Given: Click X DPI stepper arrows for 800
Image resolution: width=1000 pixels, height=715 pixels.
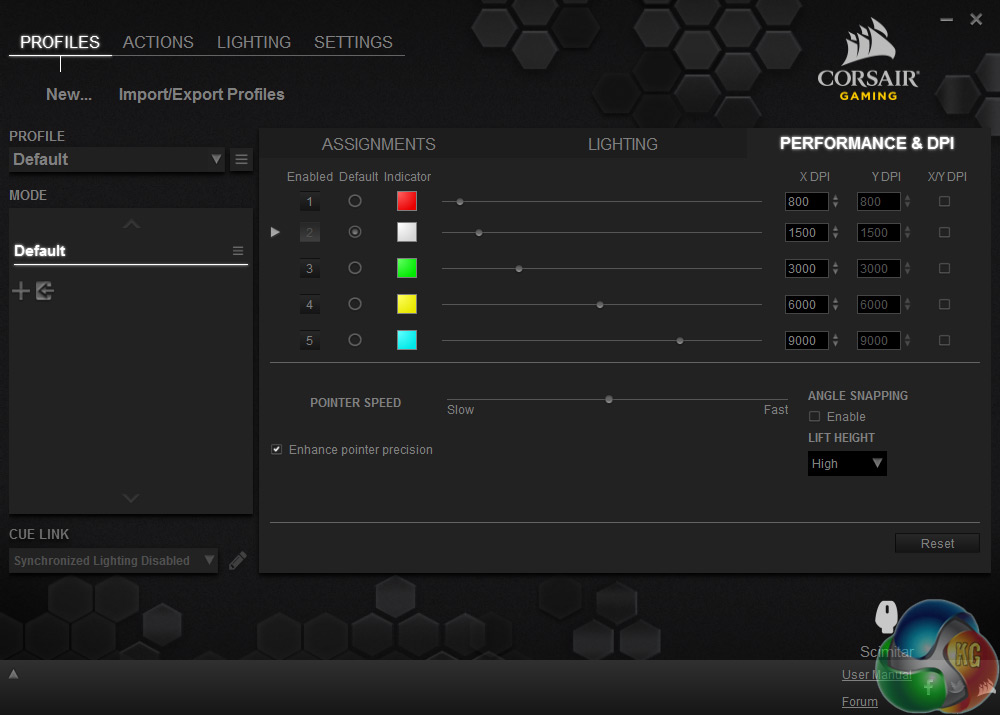Looking at the screenshot, I should click(x=835, y=202).
